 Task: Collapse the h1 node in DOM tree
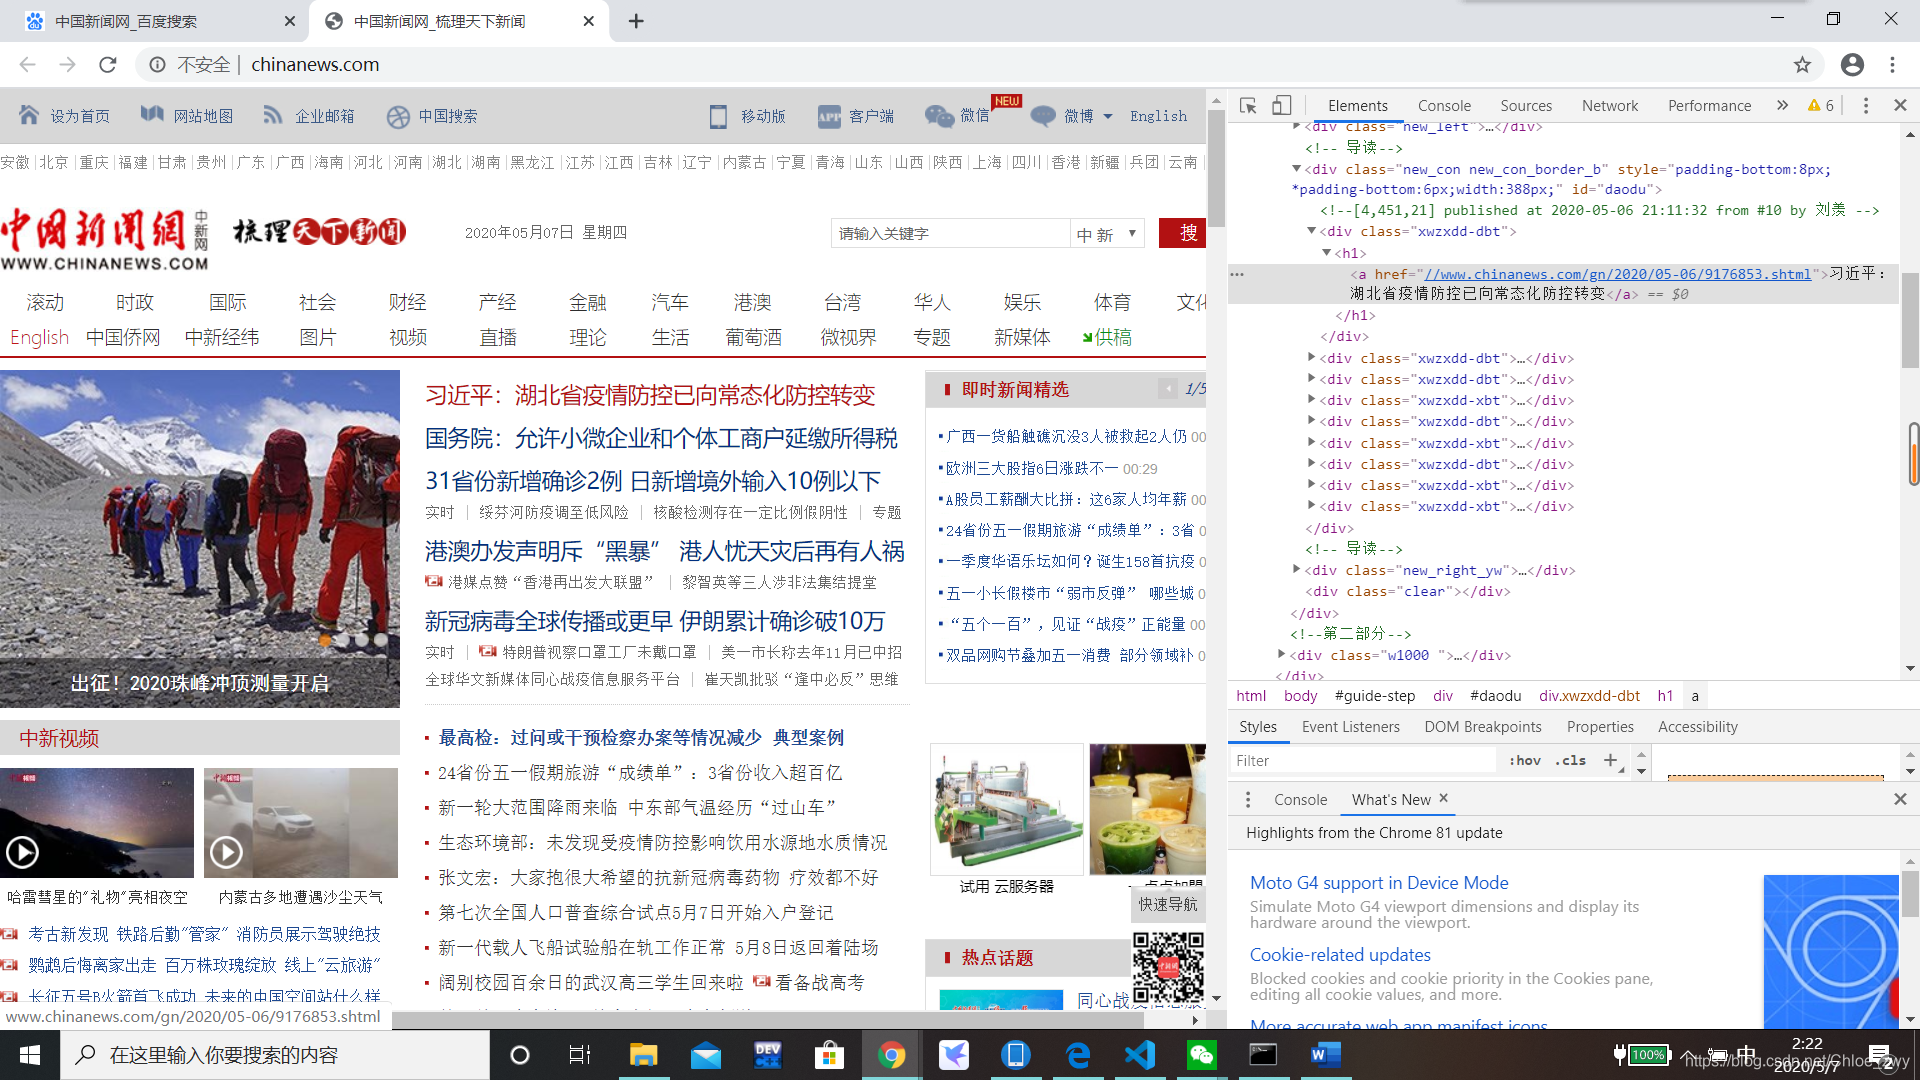(x=1326, y=253)
